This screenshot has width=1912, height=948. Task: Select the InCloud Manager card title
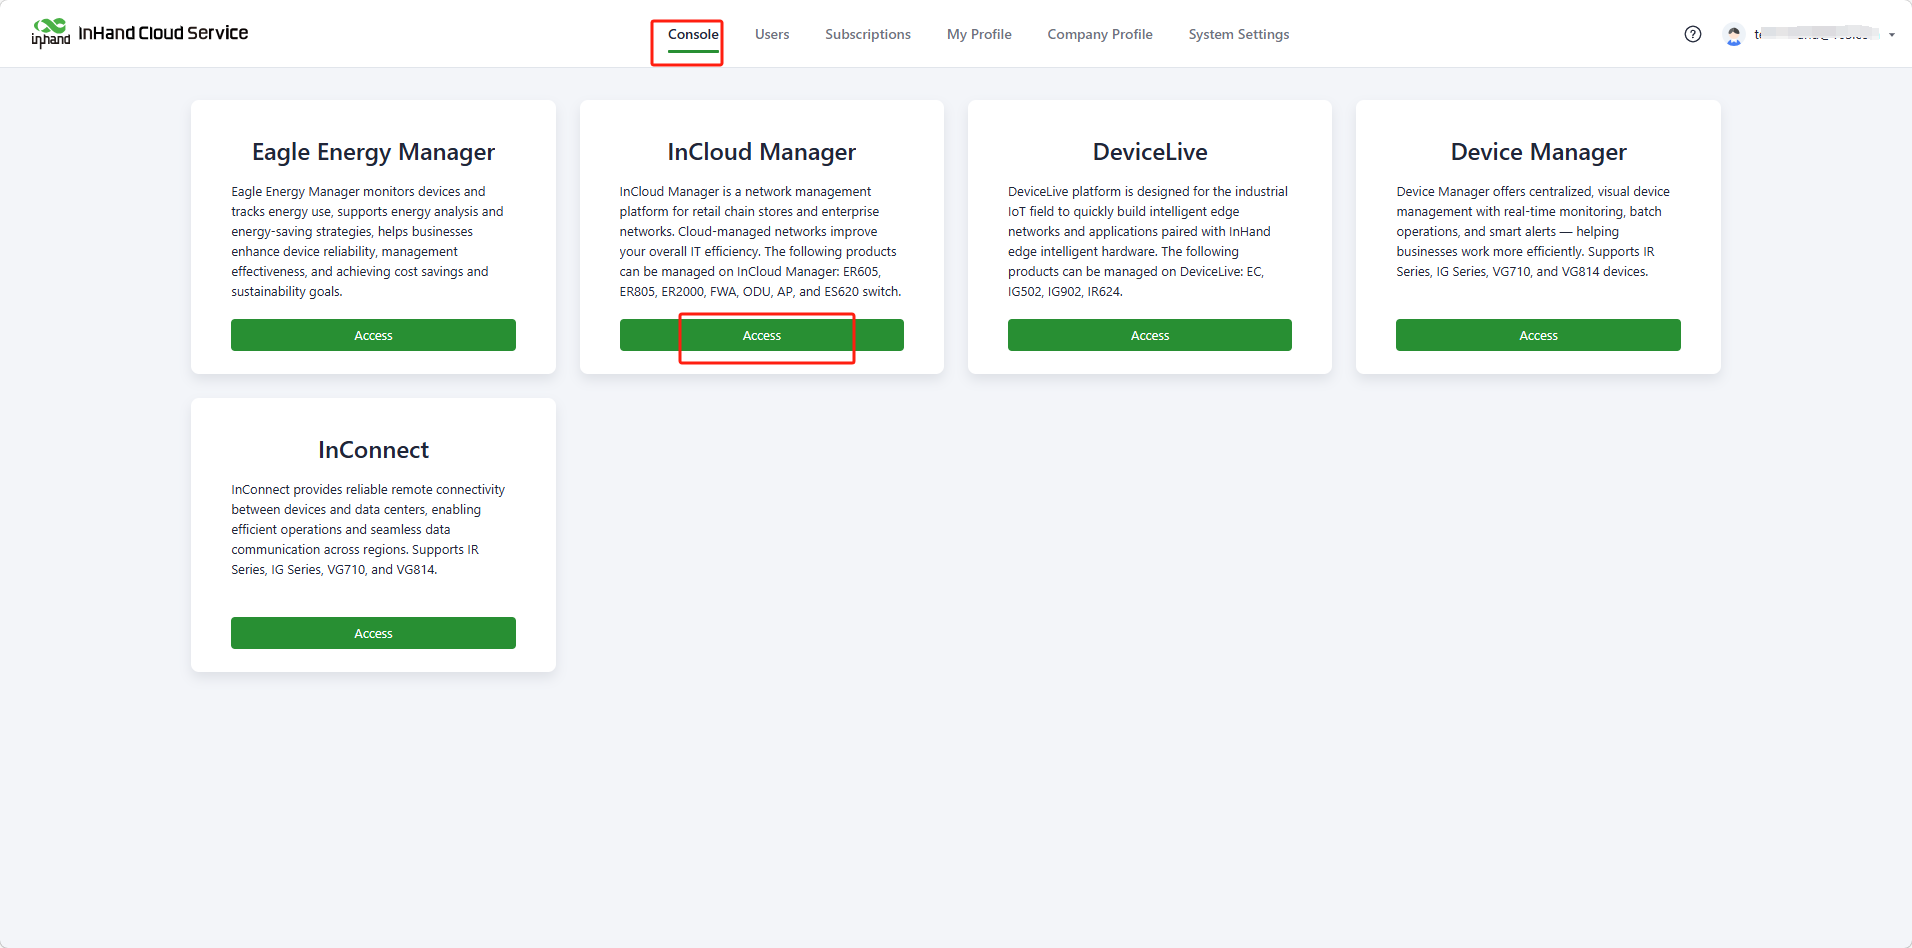point(761,152)
